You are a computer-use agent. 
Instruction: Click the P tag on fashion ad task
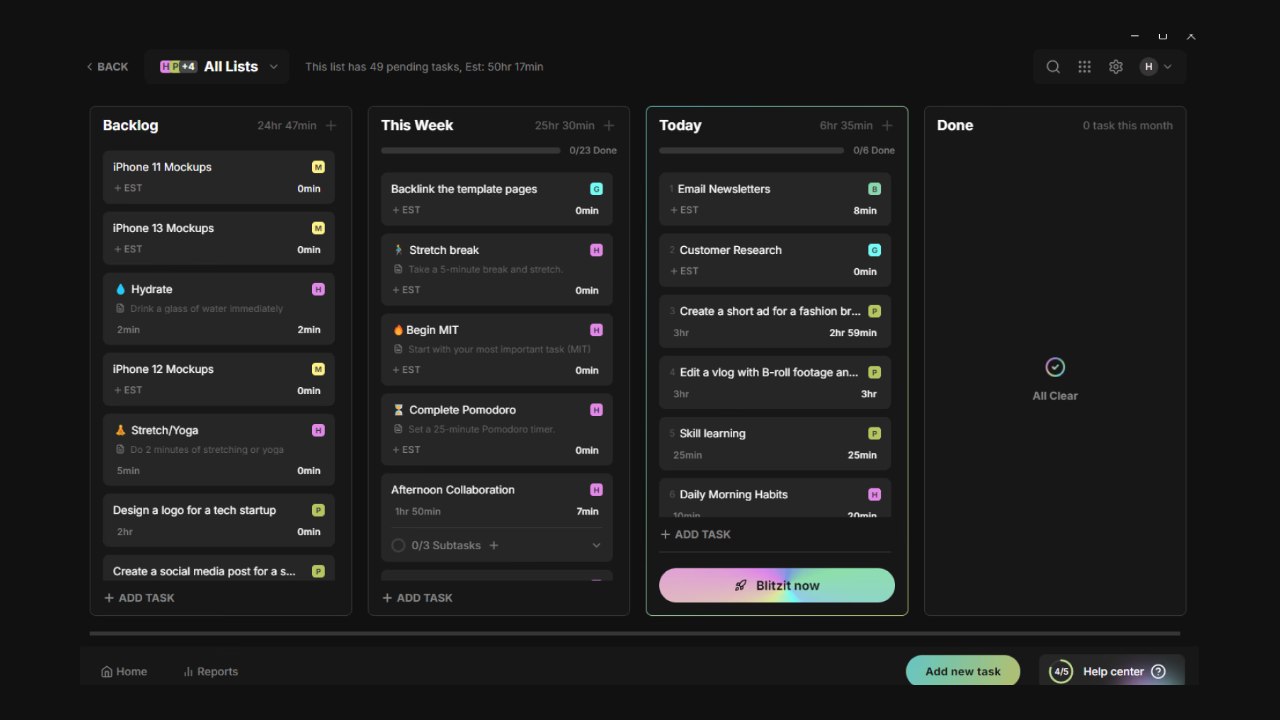pyautogui.click(x=874, y=311)
